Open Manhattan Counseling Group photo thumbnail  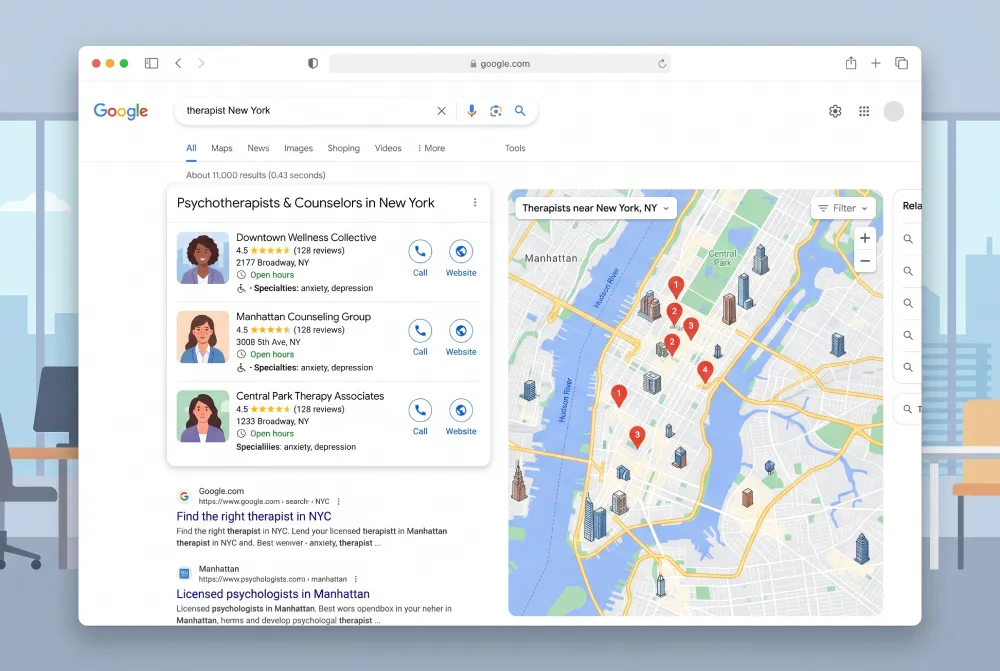(x=203, y=337)
